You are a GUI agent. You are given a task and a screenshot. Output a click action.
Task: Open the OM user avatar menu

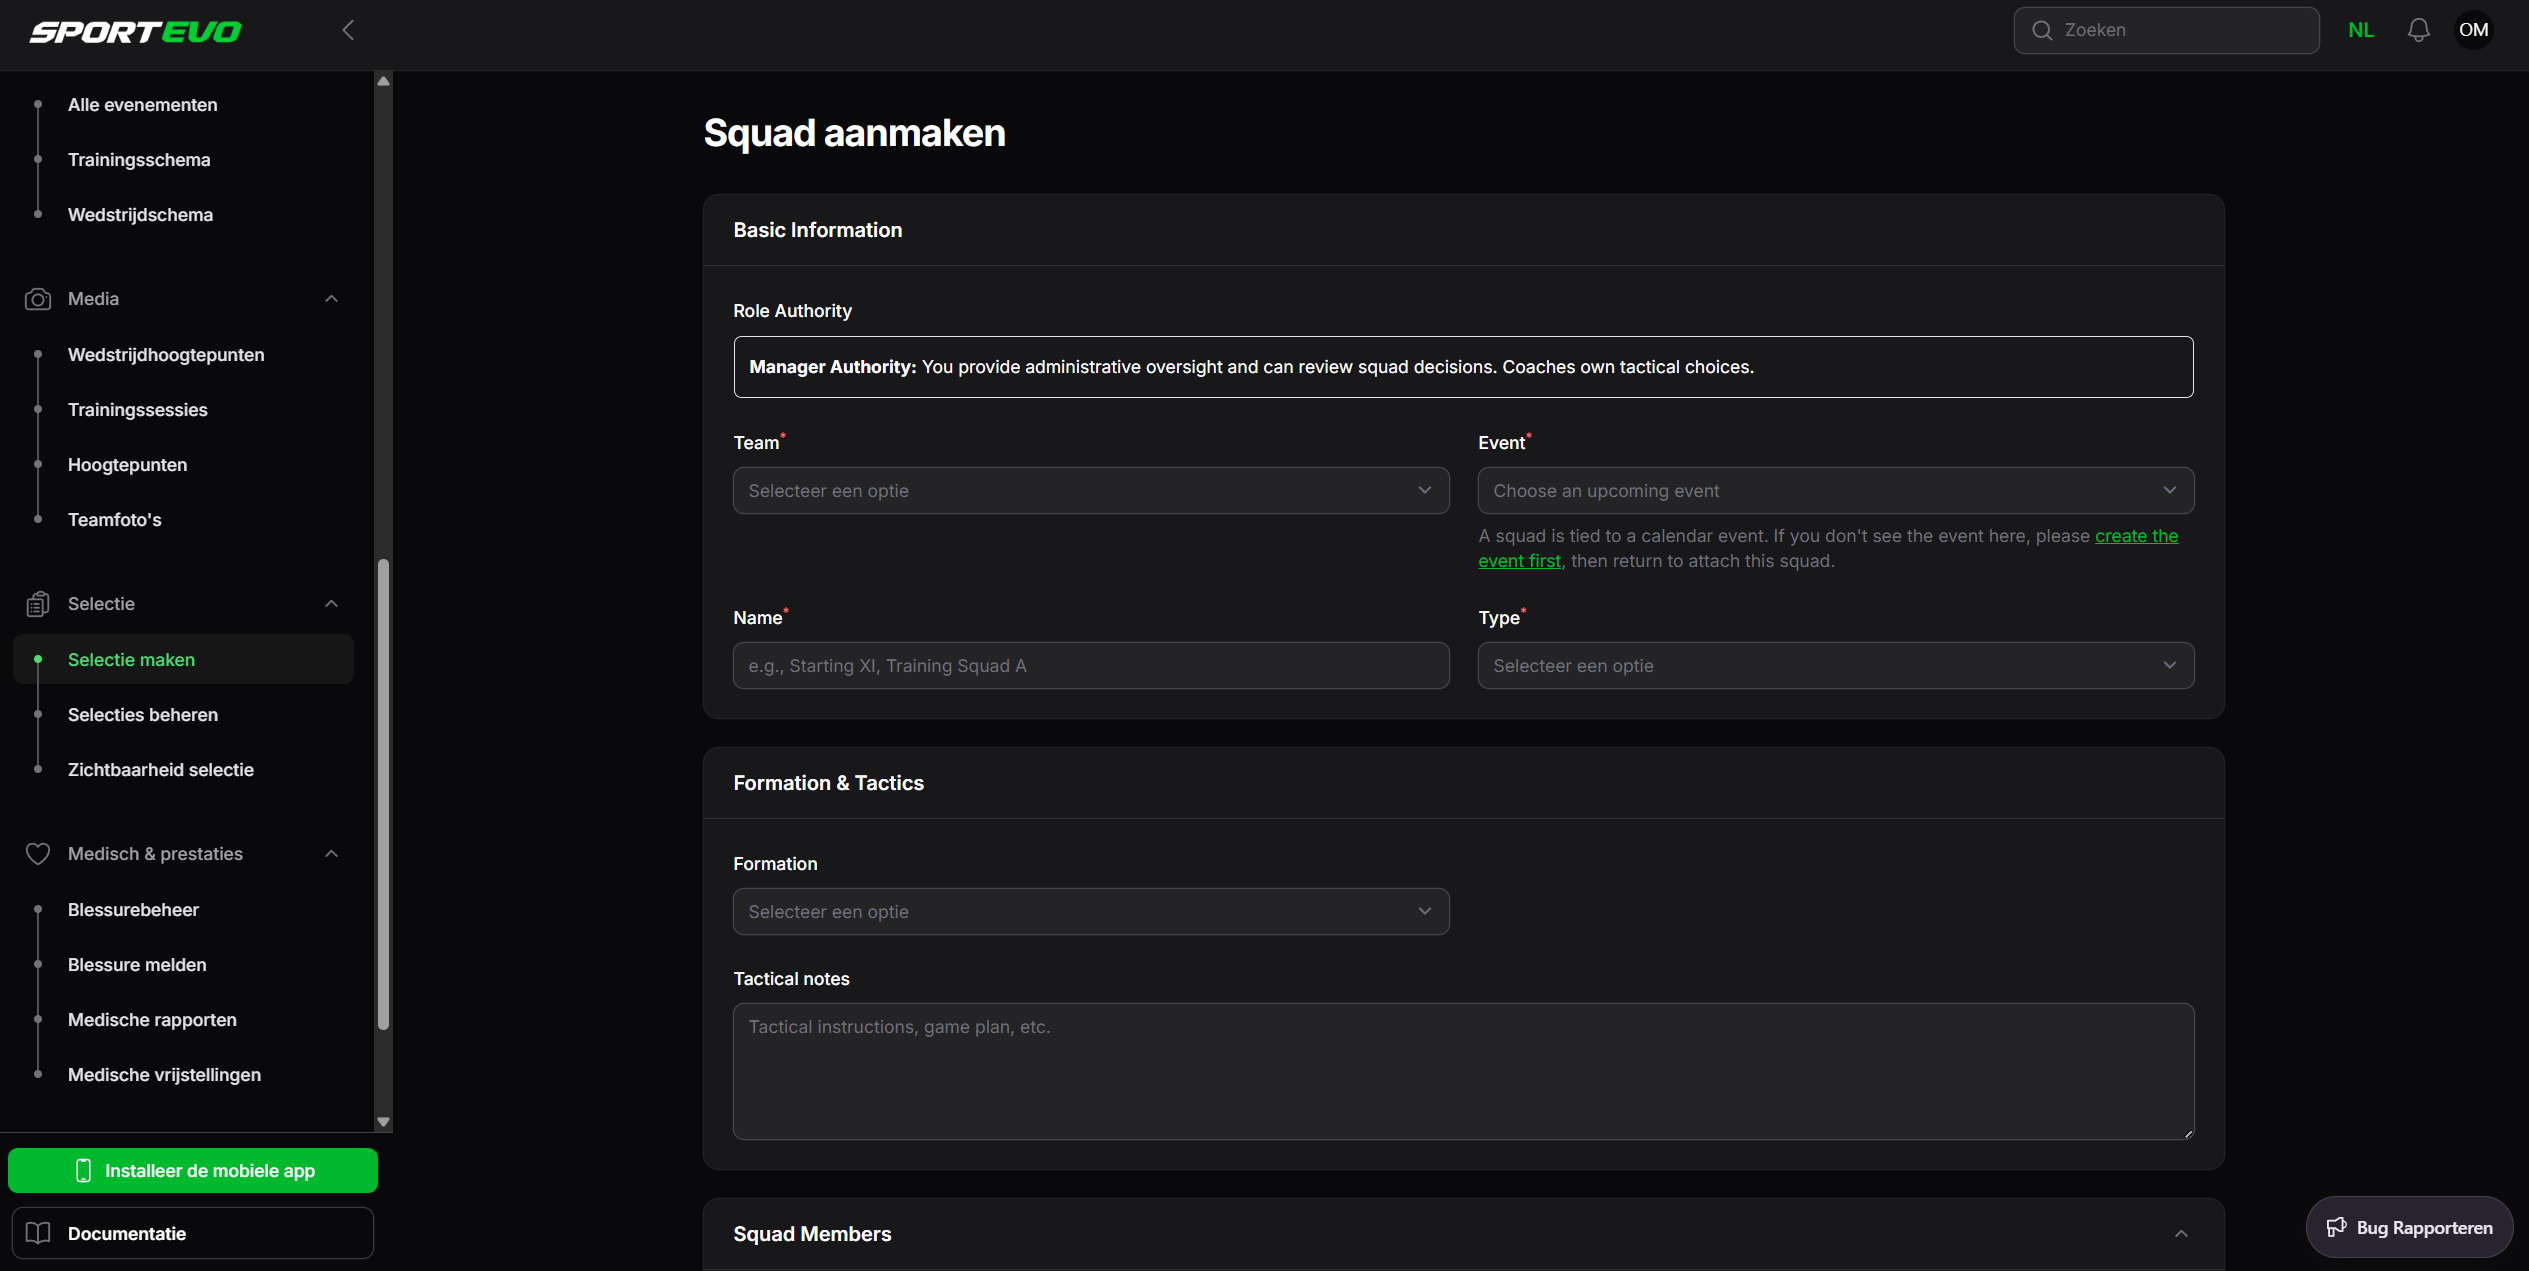tap(2473, 30)
